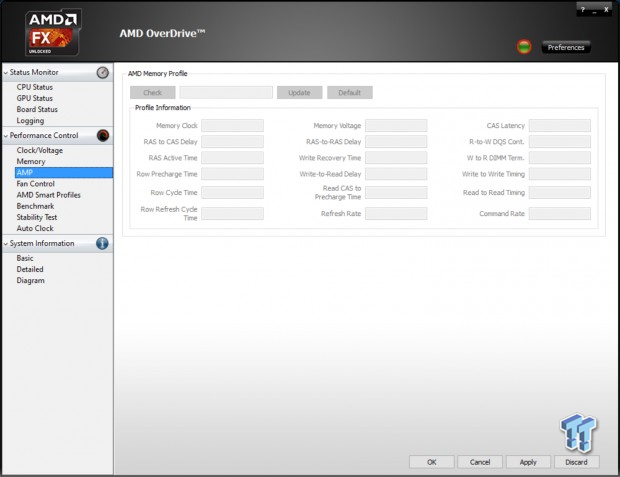Click the green status indicator icon
This screenshot has width=620, height=477.
click(x=523, y=47)
